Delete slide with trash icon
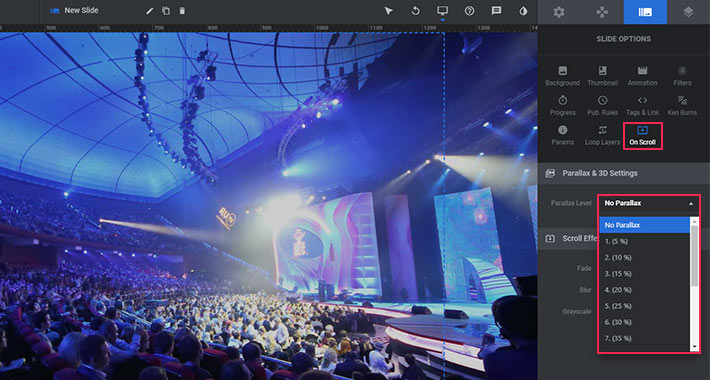This screenshot has width=710, height=380. pyautogui.click(x=182, y=11)
